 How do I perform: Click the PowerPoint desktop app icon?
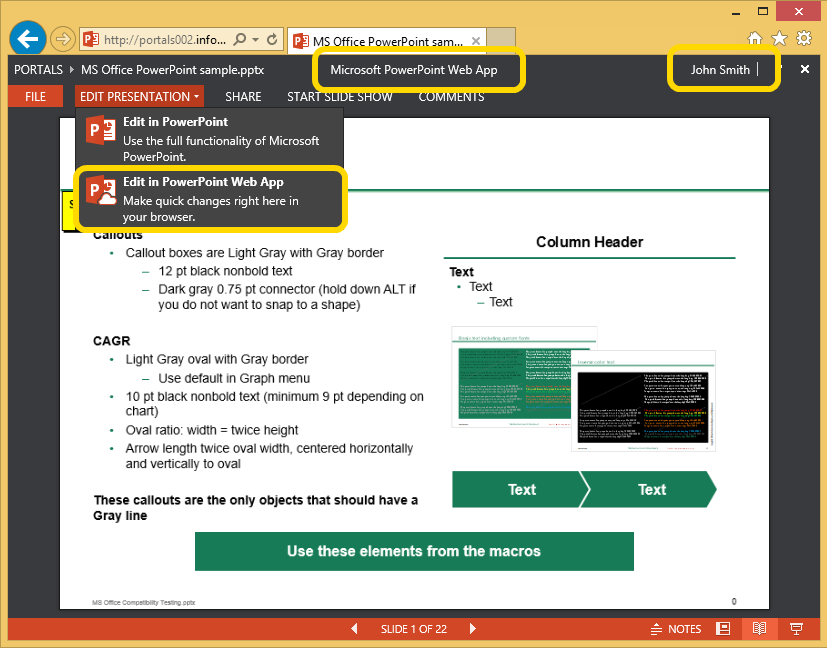[x=101, y=130]
